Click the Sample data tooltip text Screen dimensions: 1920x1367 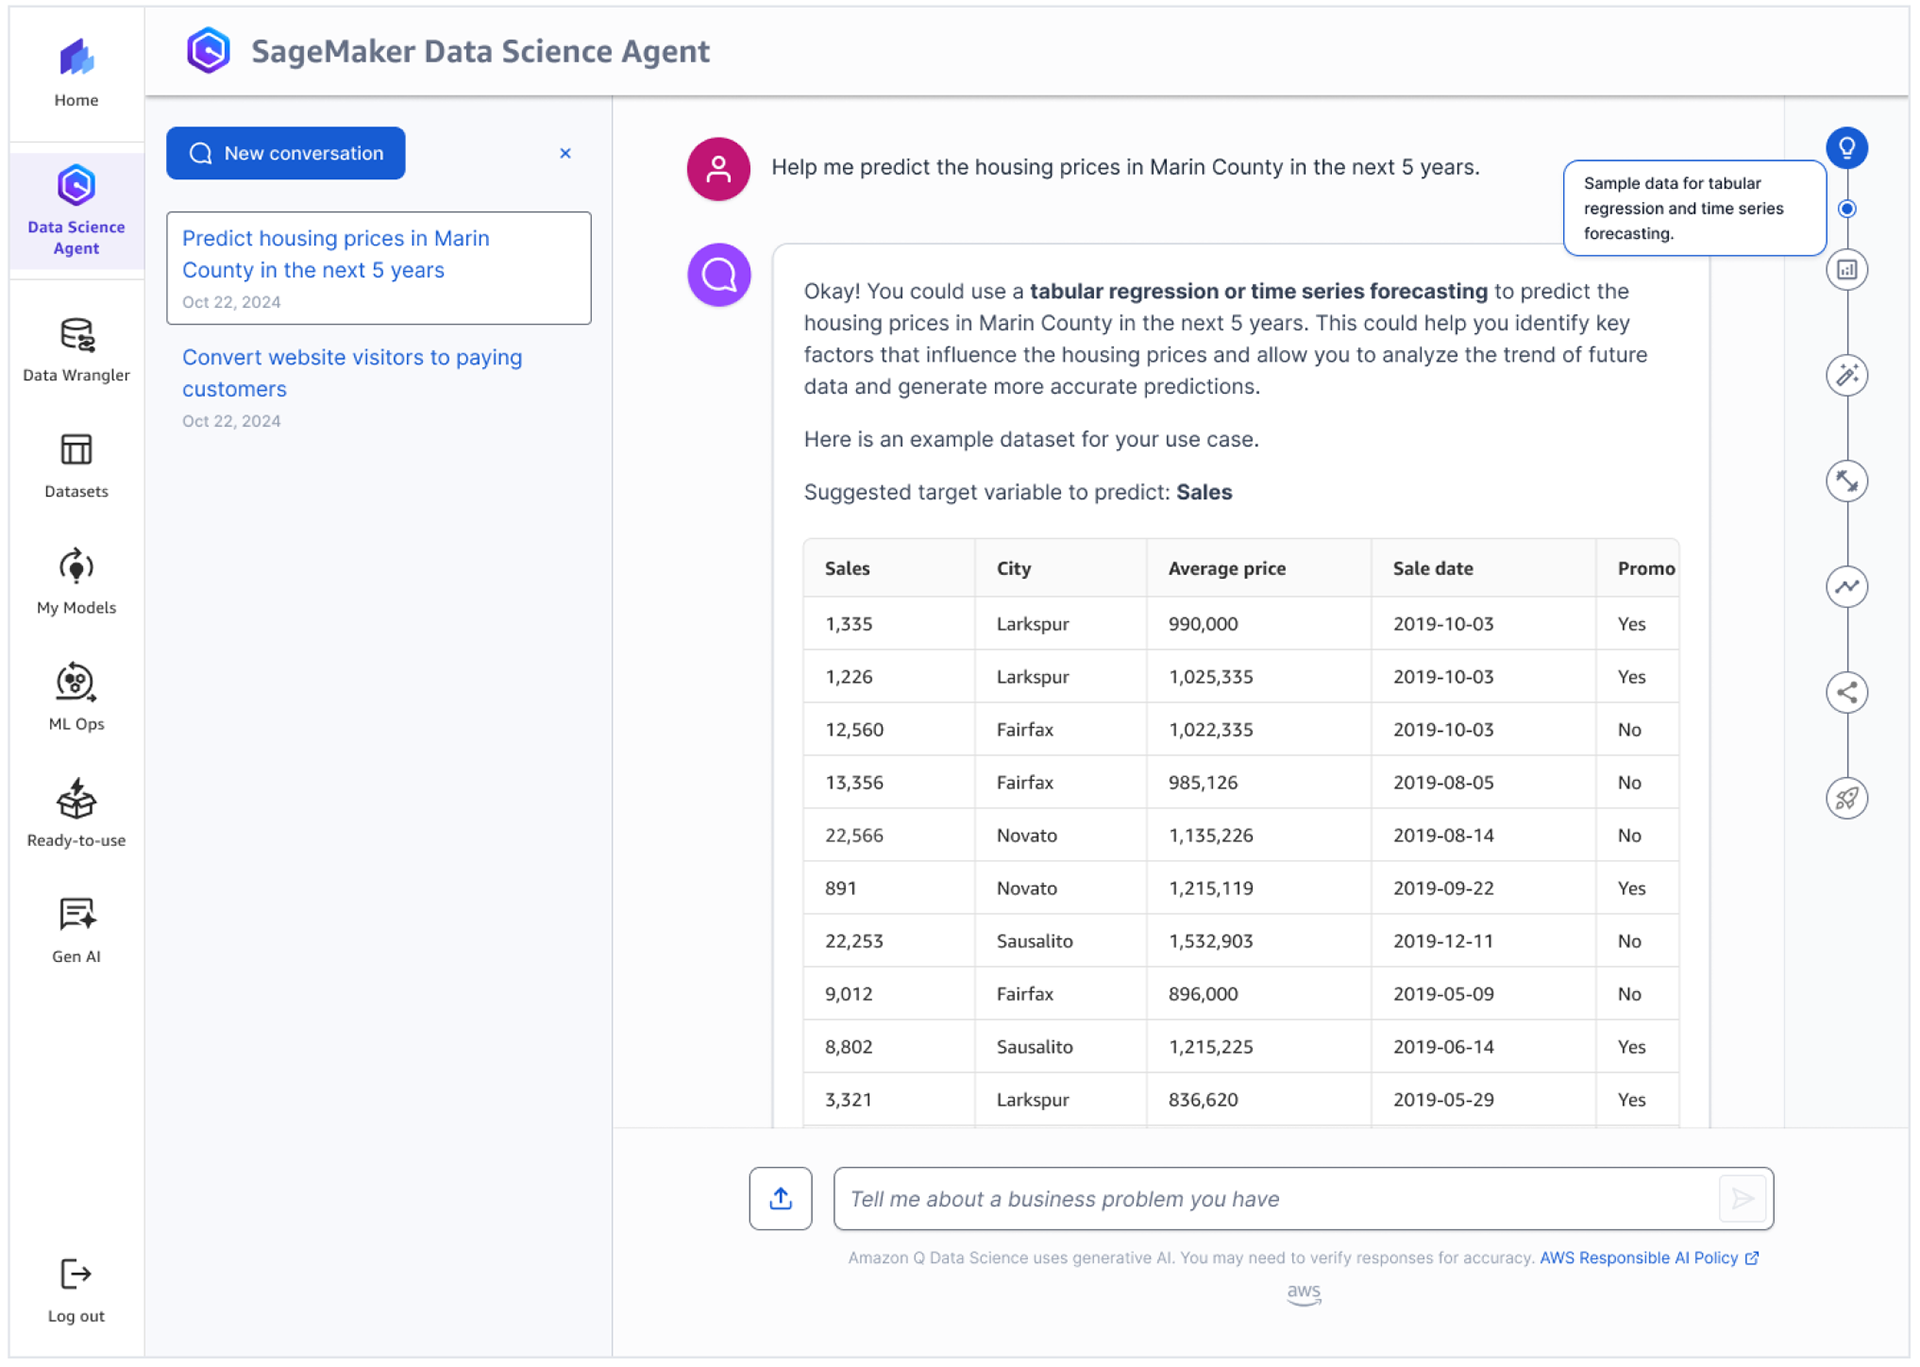pos(1683,208)
